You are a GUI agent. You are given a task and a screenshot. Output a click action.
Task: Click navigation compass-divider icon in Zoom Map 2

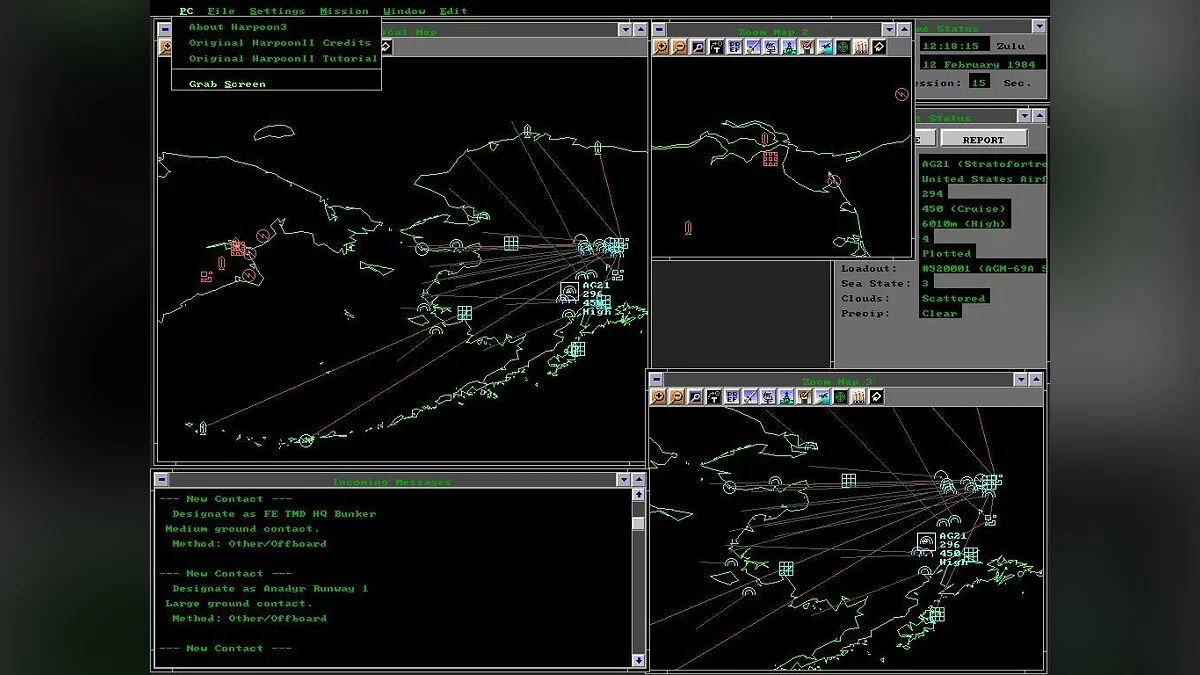pyautogui.click(x=788, y=46)
